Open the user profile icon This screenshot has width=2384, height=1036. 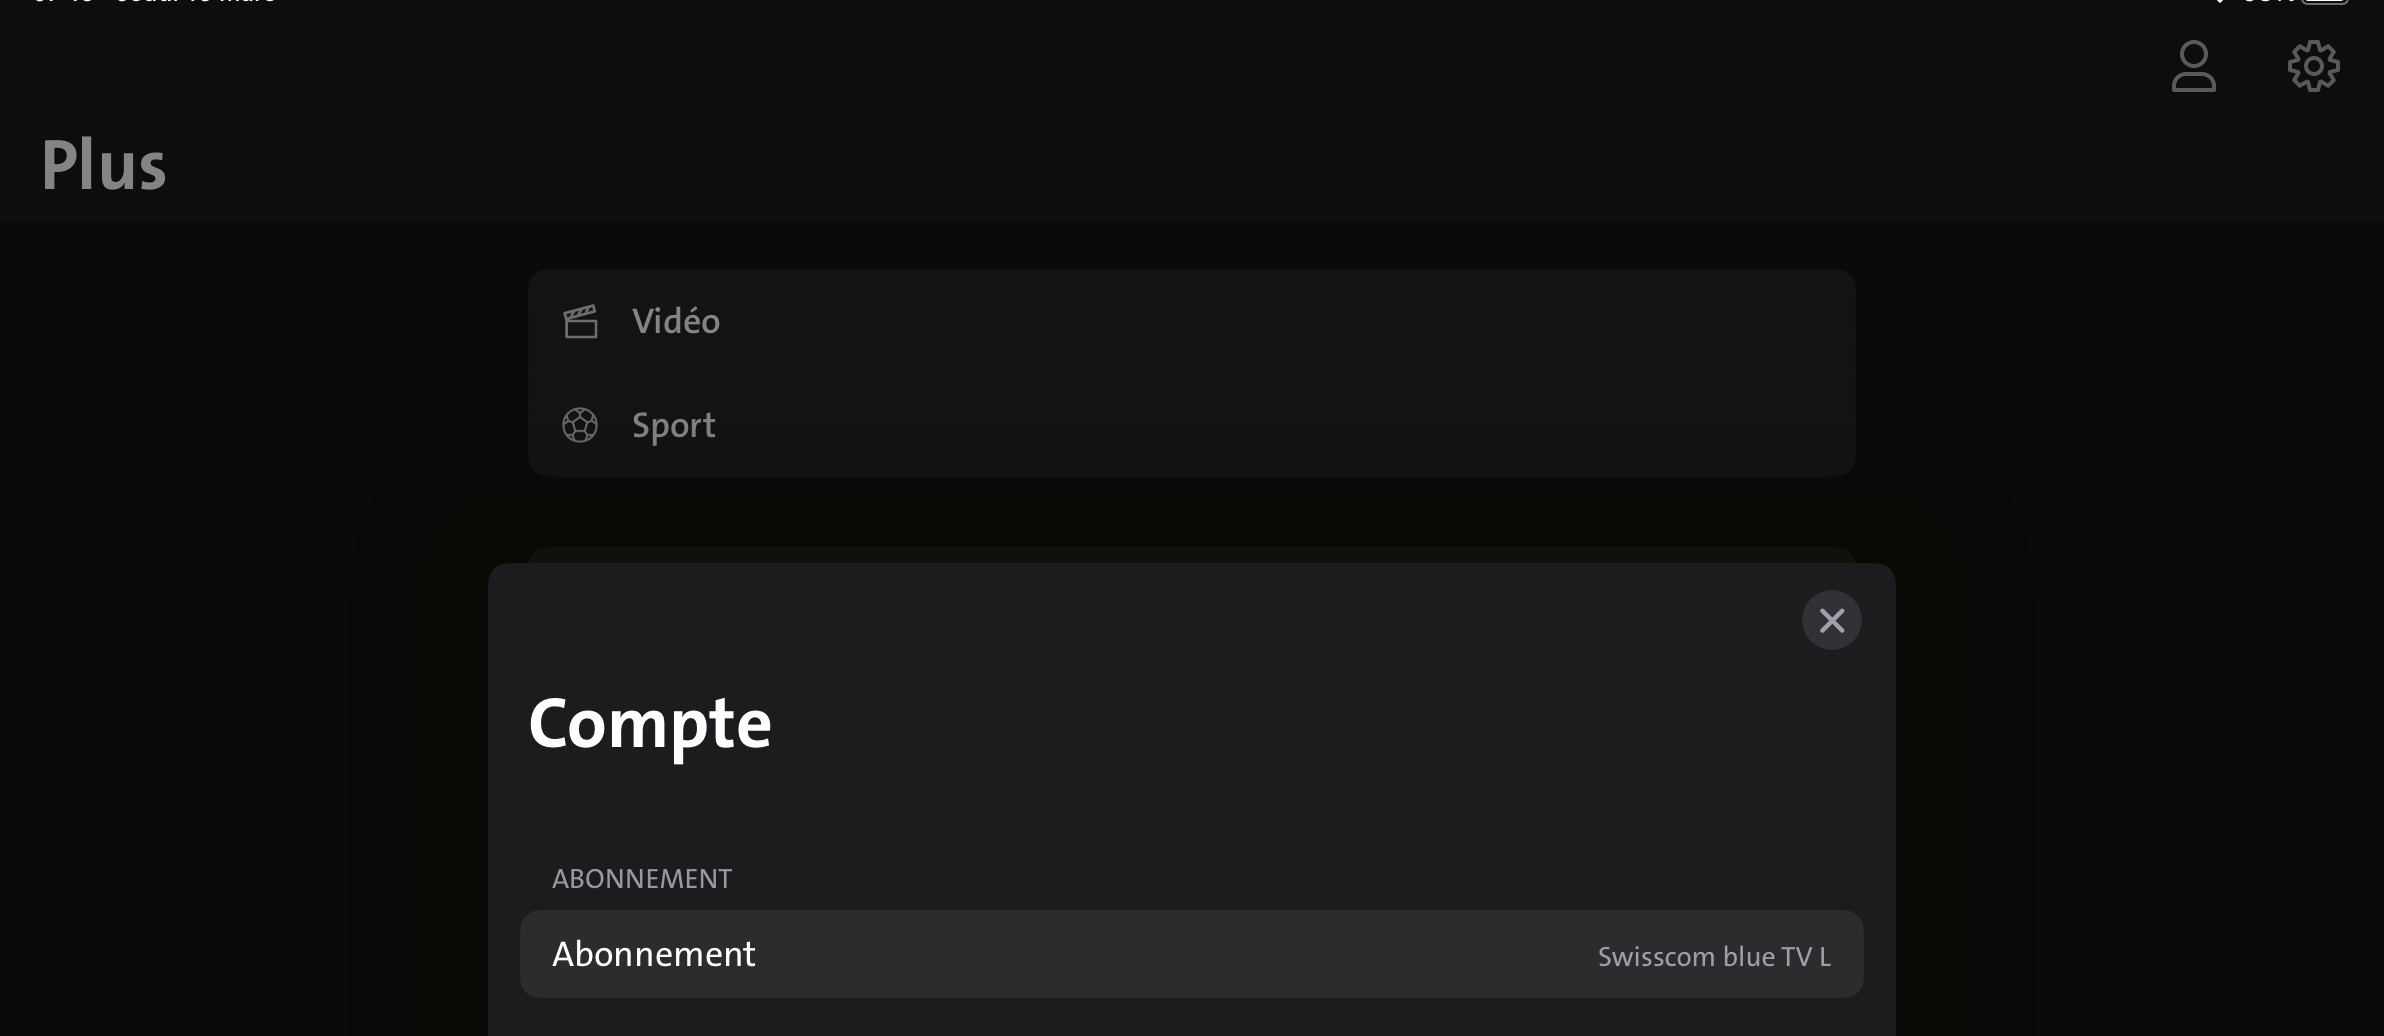pyautogui.click(x=2193, y=67)
